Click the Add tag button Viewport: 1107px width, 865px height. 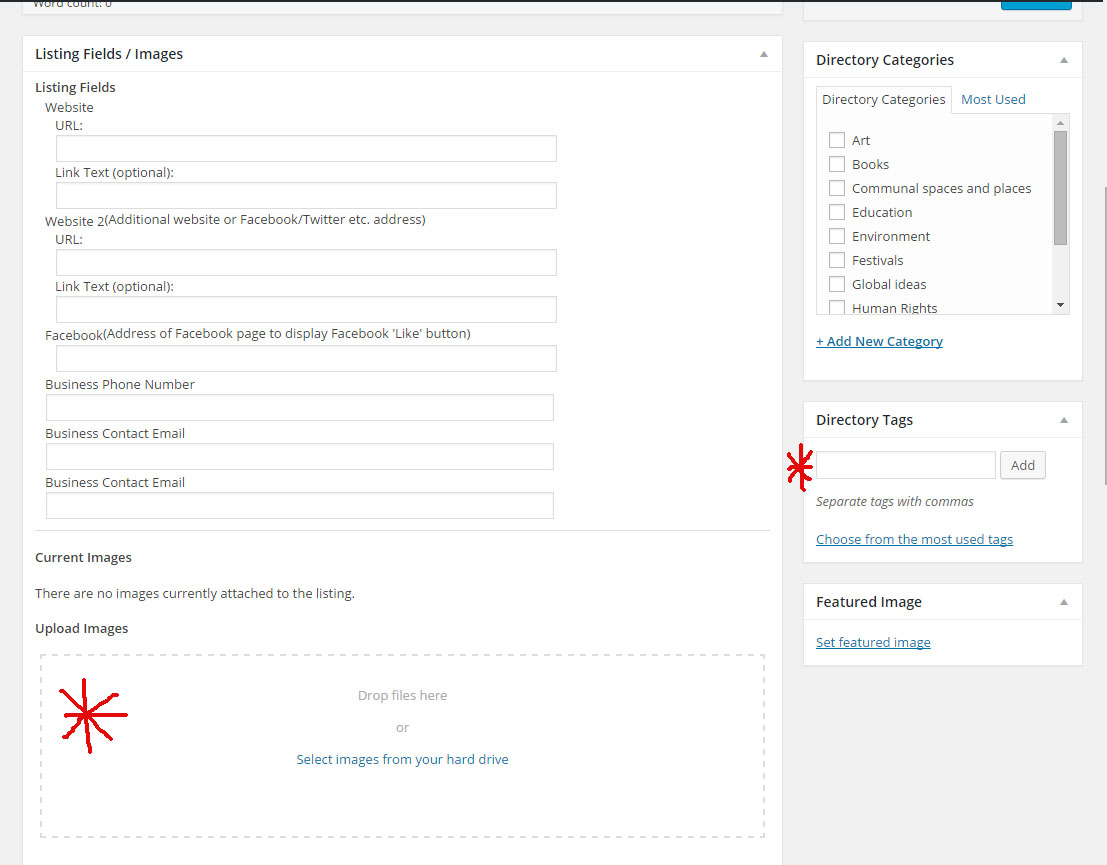coord(1022,465)
